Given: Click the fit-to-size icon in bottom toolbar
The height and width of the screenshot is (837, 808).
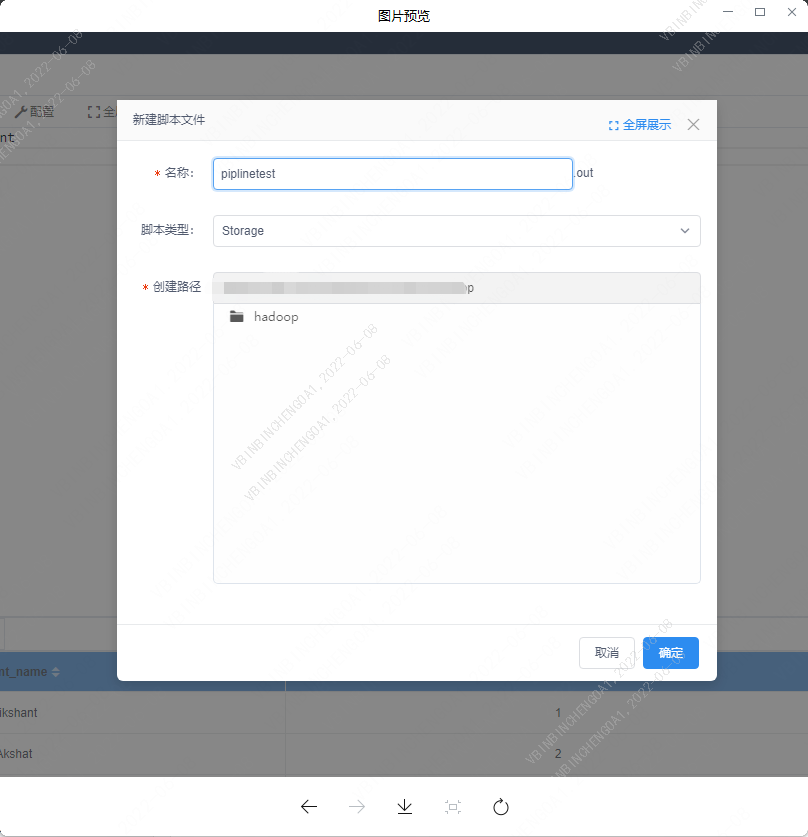Looking at the screenshot, I should (x=453, y=807).
